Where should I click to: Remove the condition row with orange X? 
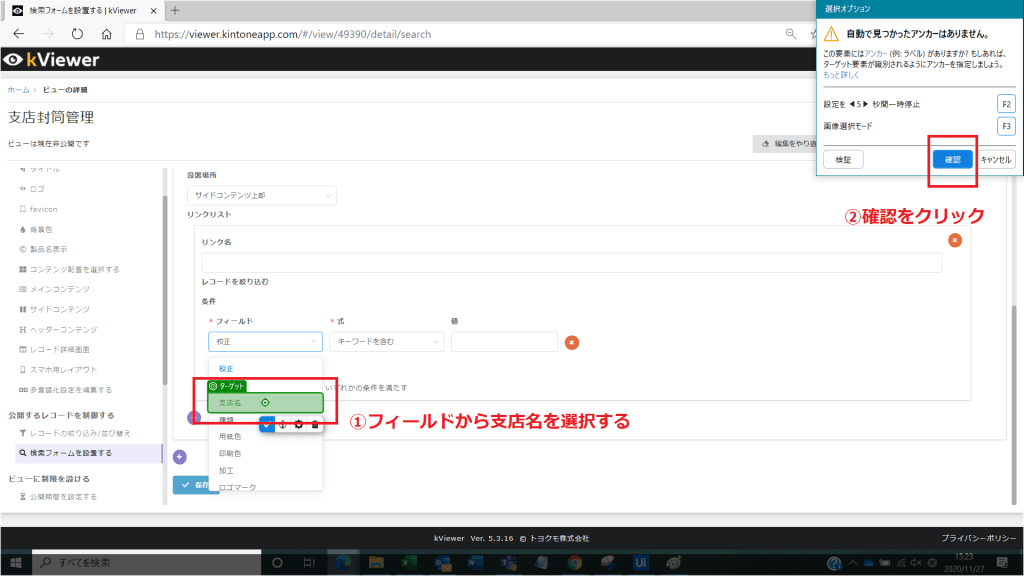(x=572, y=342)
